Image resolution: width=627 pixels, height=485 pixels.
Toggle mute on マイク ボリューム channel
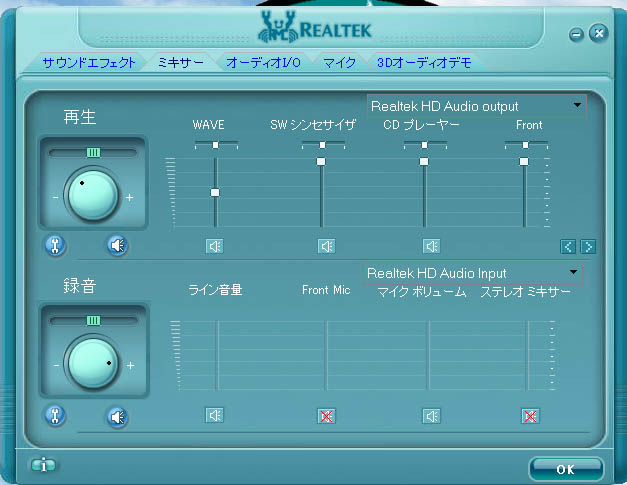[x=431, y=416]
